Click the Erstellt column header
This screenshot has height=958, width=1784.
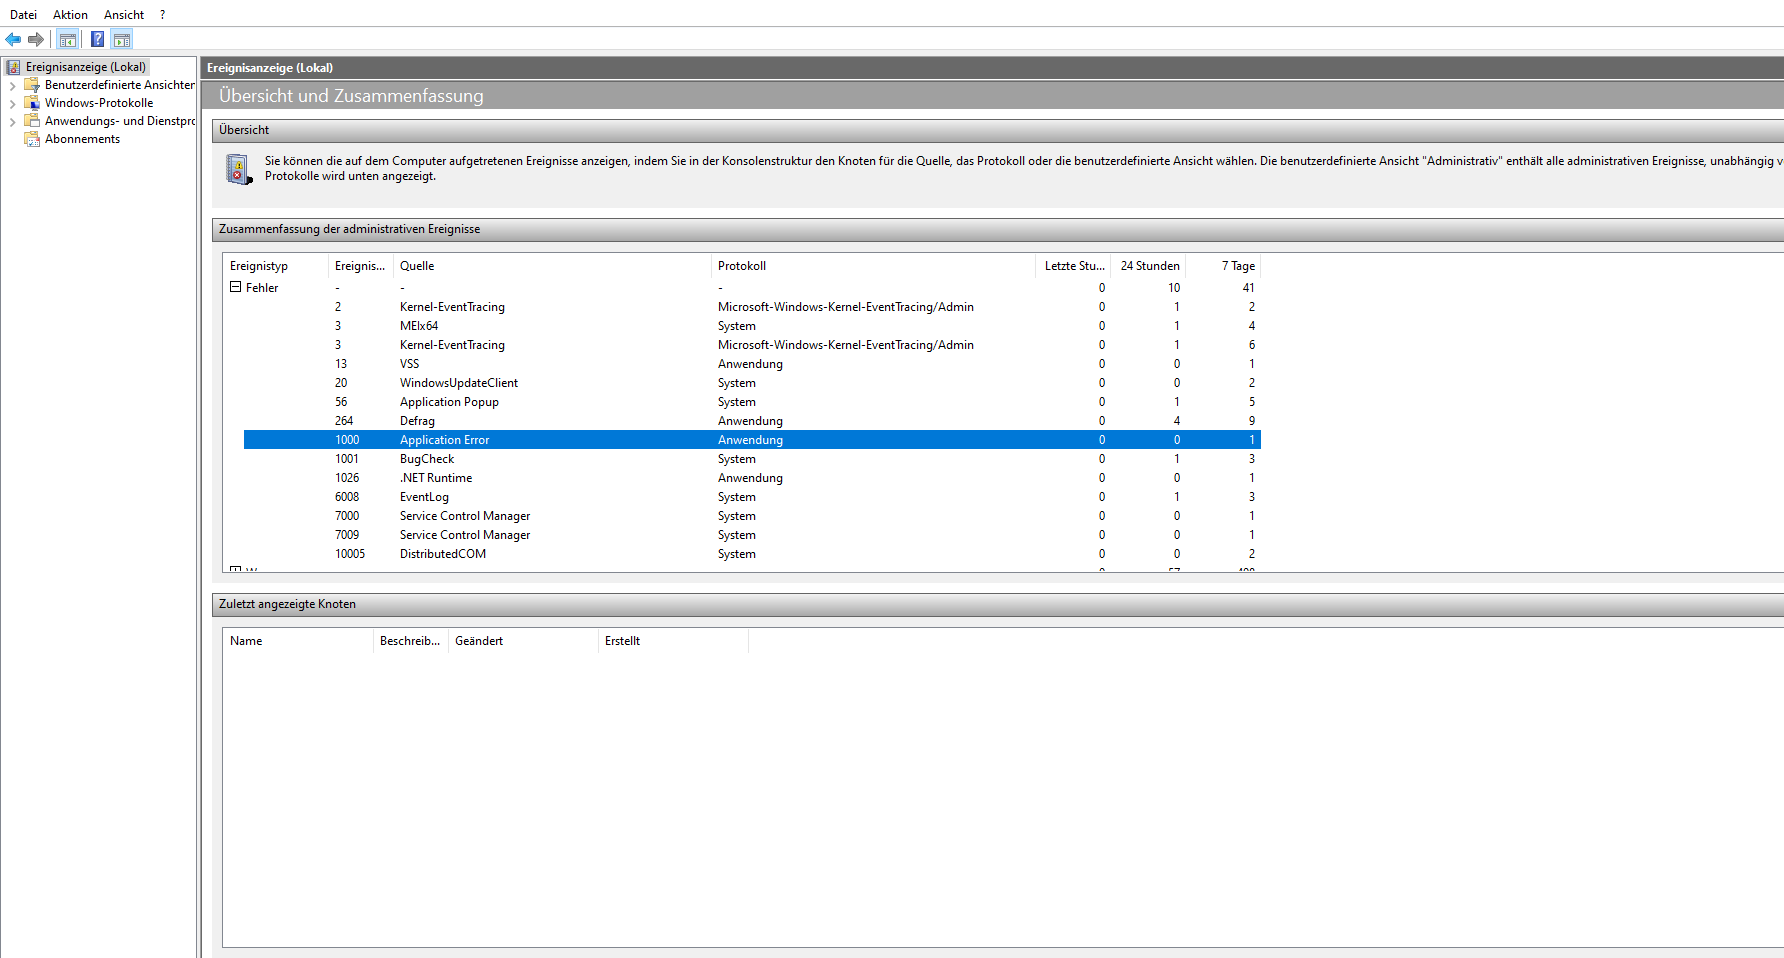coord(673,641)
